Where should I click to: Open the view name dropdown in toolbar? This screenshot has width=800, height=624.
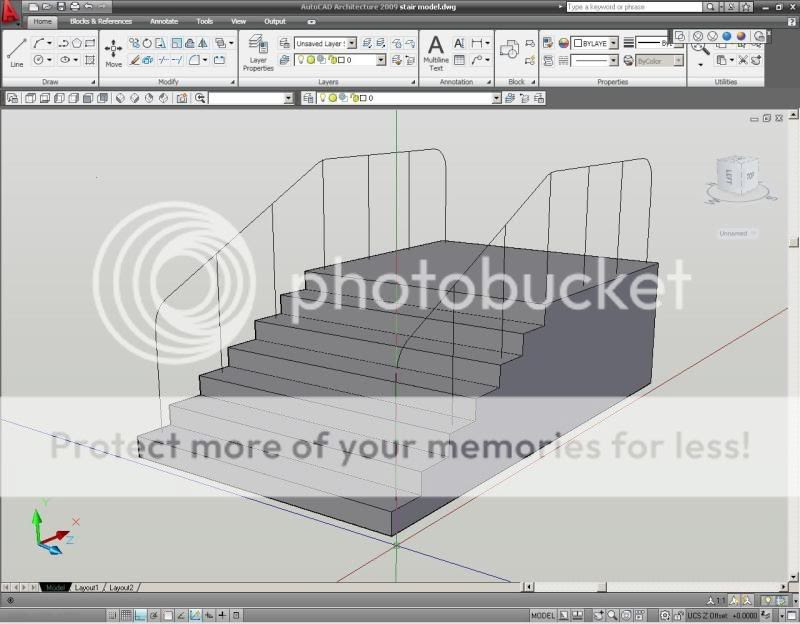(289, 98)
